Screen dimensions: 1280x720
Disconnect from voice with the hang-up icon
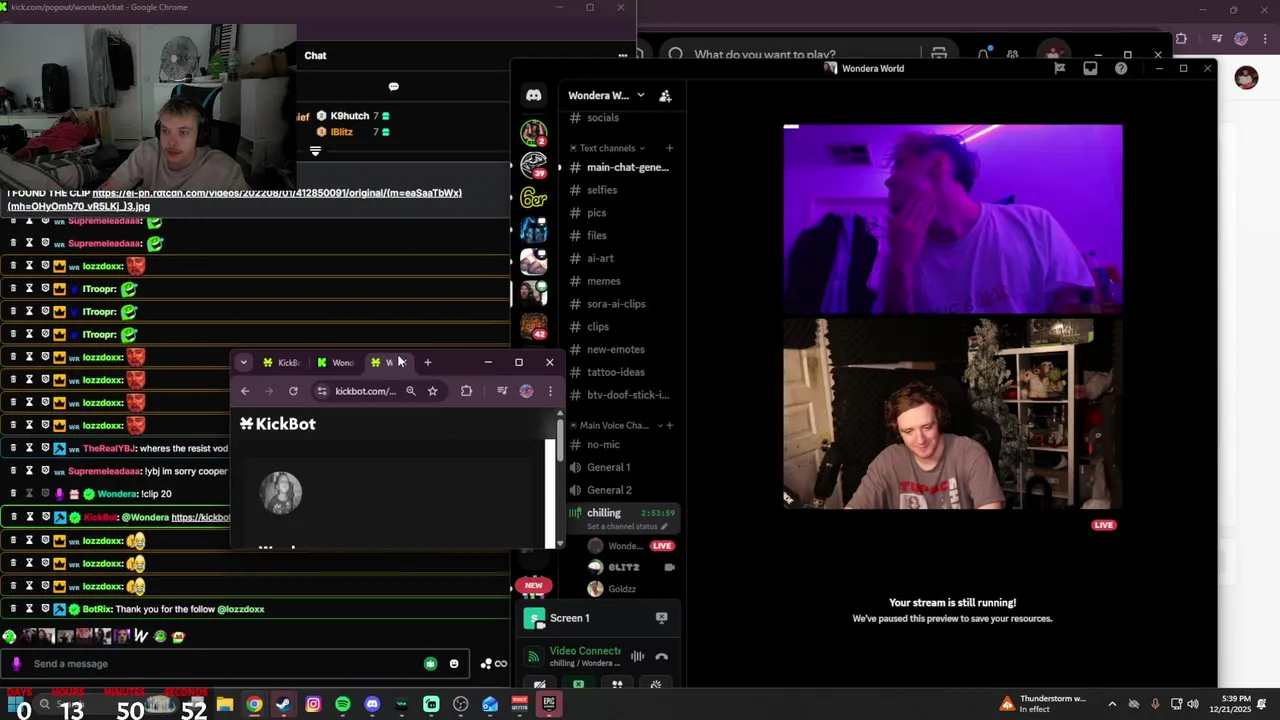pyautogui.click(x=661, y=657)
